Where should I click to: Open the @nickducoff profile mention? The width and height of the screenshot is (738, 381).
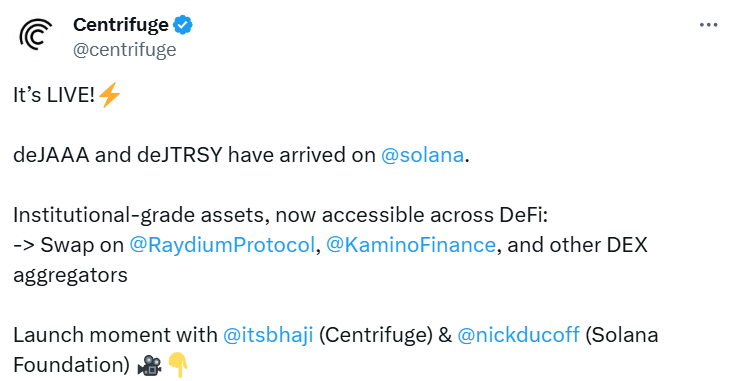[518, 335]
